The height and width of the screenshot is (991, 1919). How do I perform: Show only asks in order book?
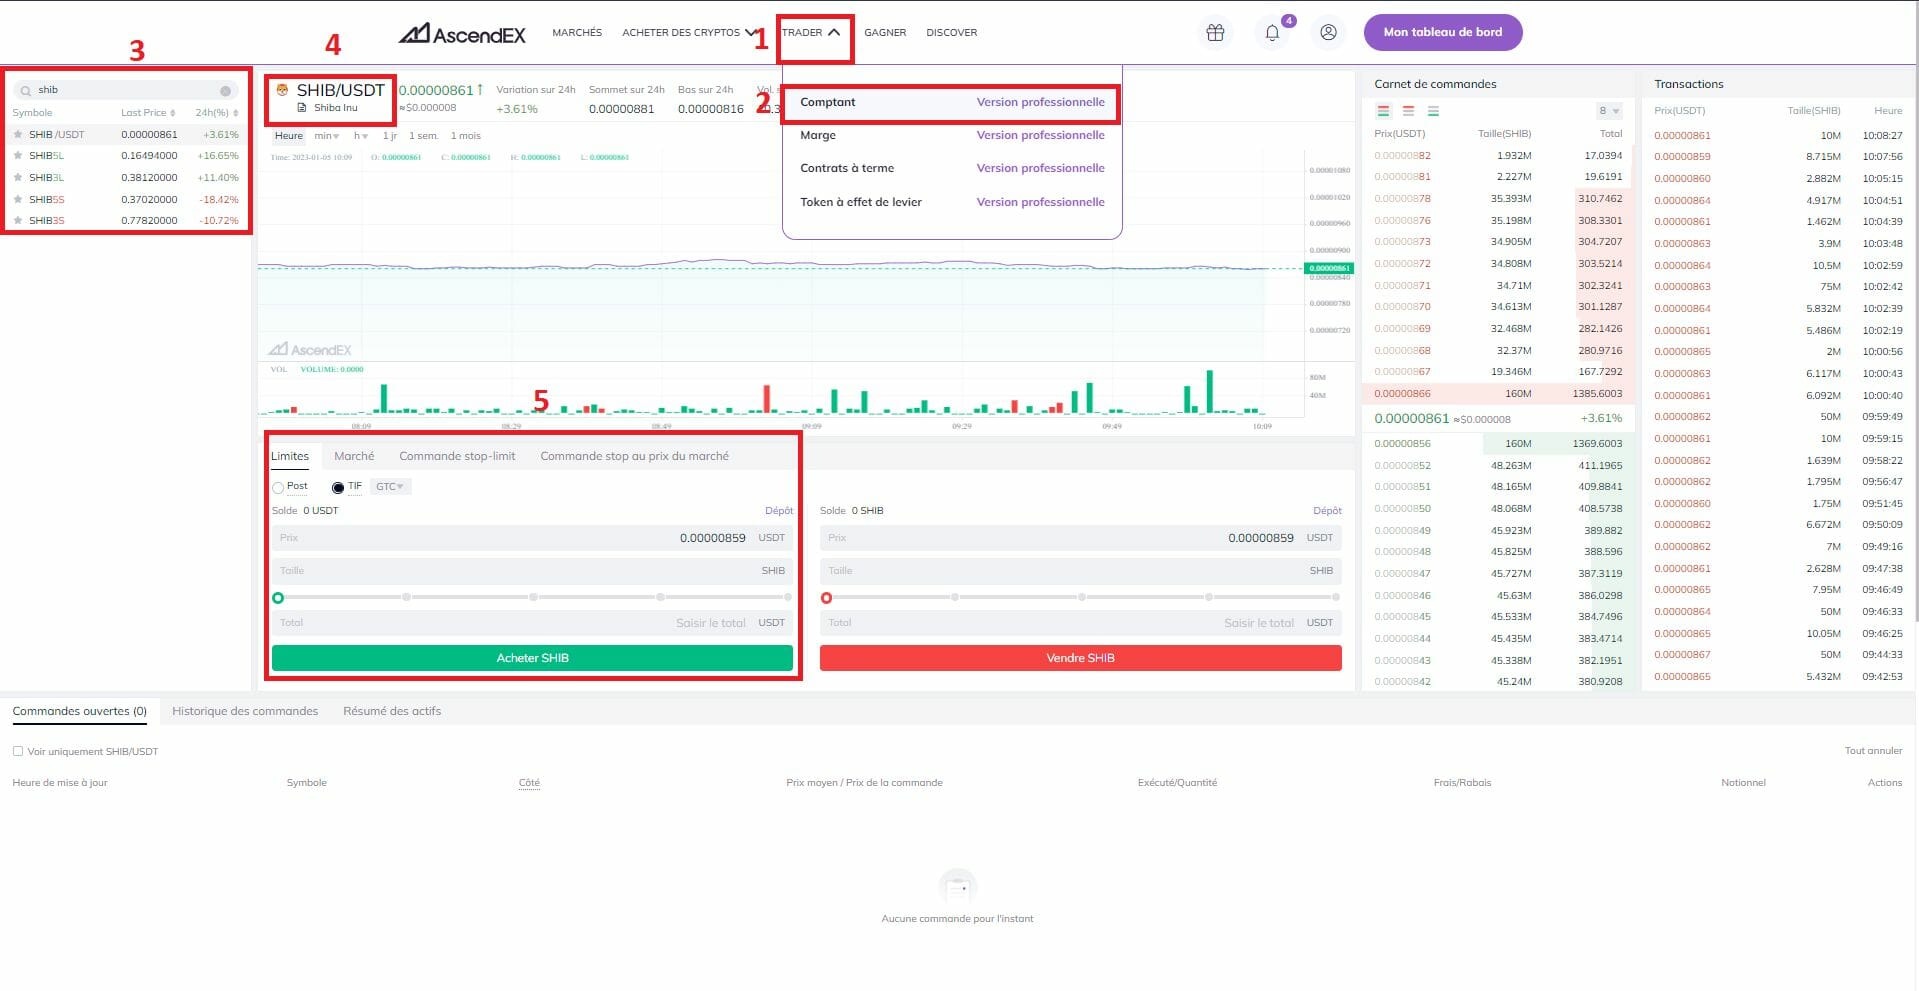(1408, 111)
